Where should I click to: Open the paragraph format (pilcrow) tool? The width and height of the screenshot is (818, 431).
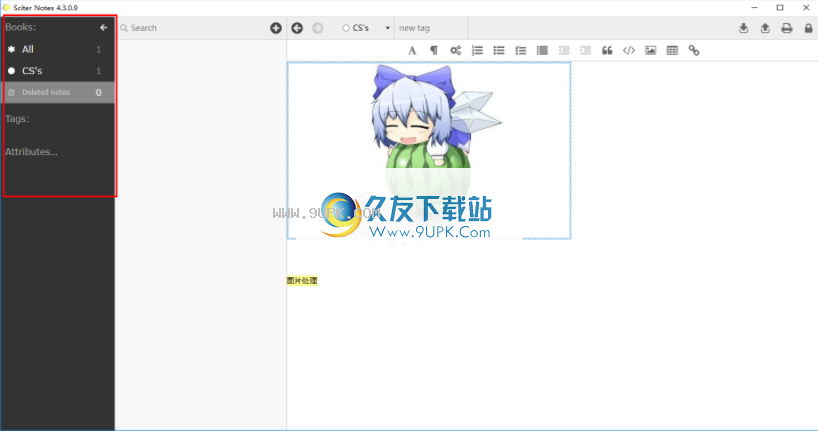434,51
